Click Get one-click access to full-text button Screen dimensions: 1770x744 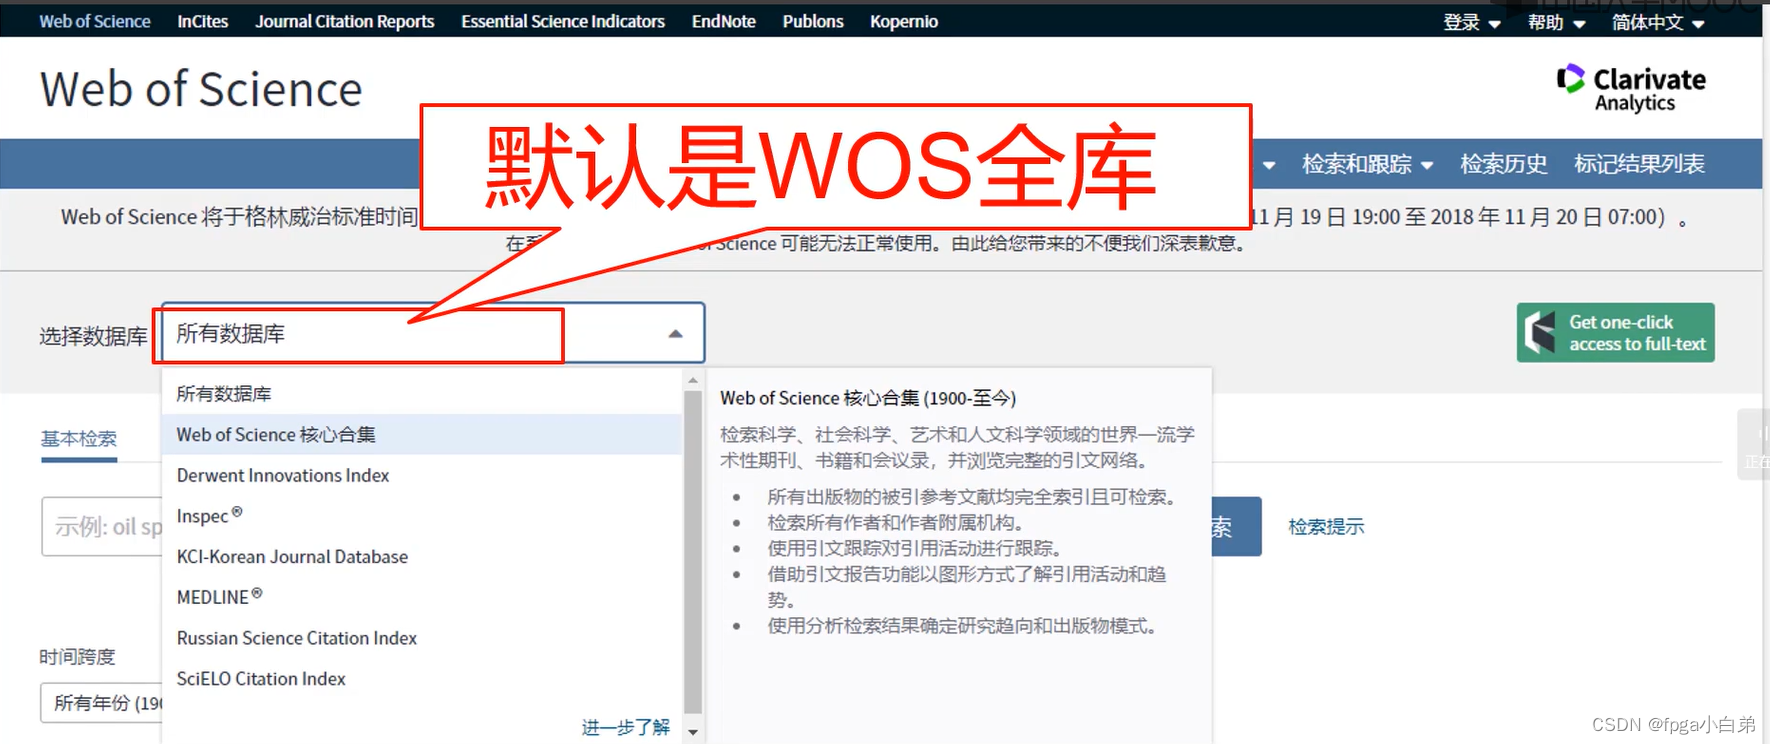(1615, 333)
